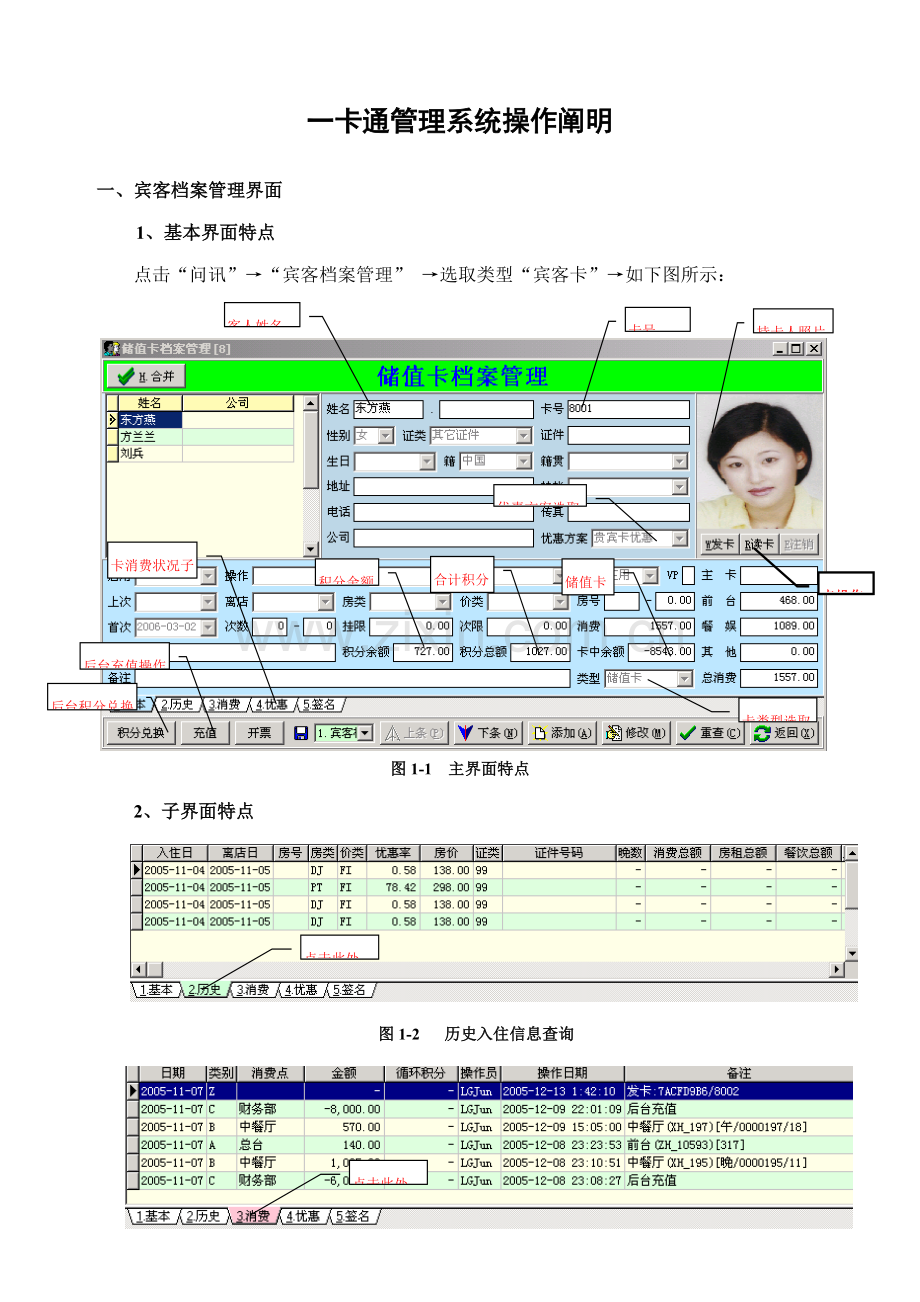The height and width of the screenshot is (1302, 920).
Task: Open the 房类 dropdown in the card form
Action: click(442, 602)
